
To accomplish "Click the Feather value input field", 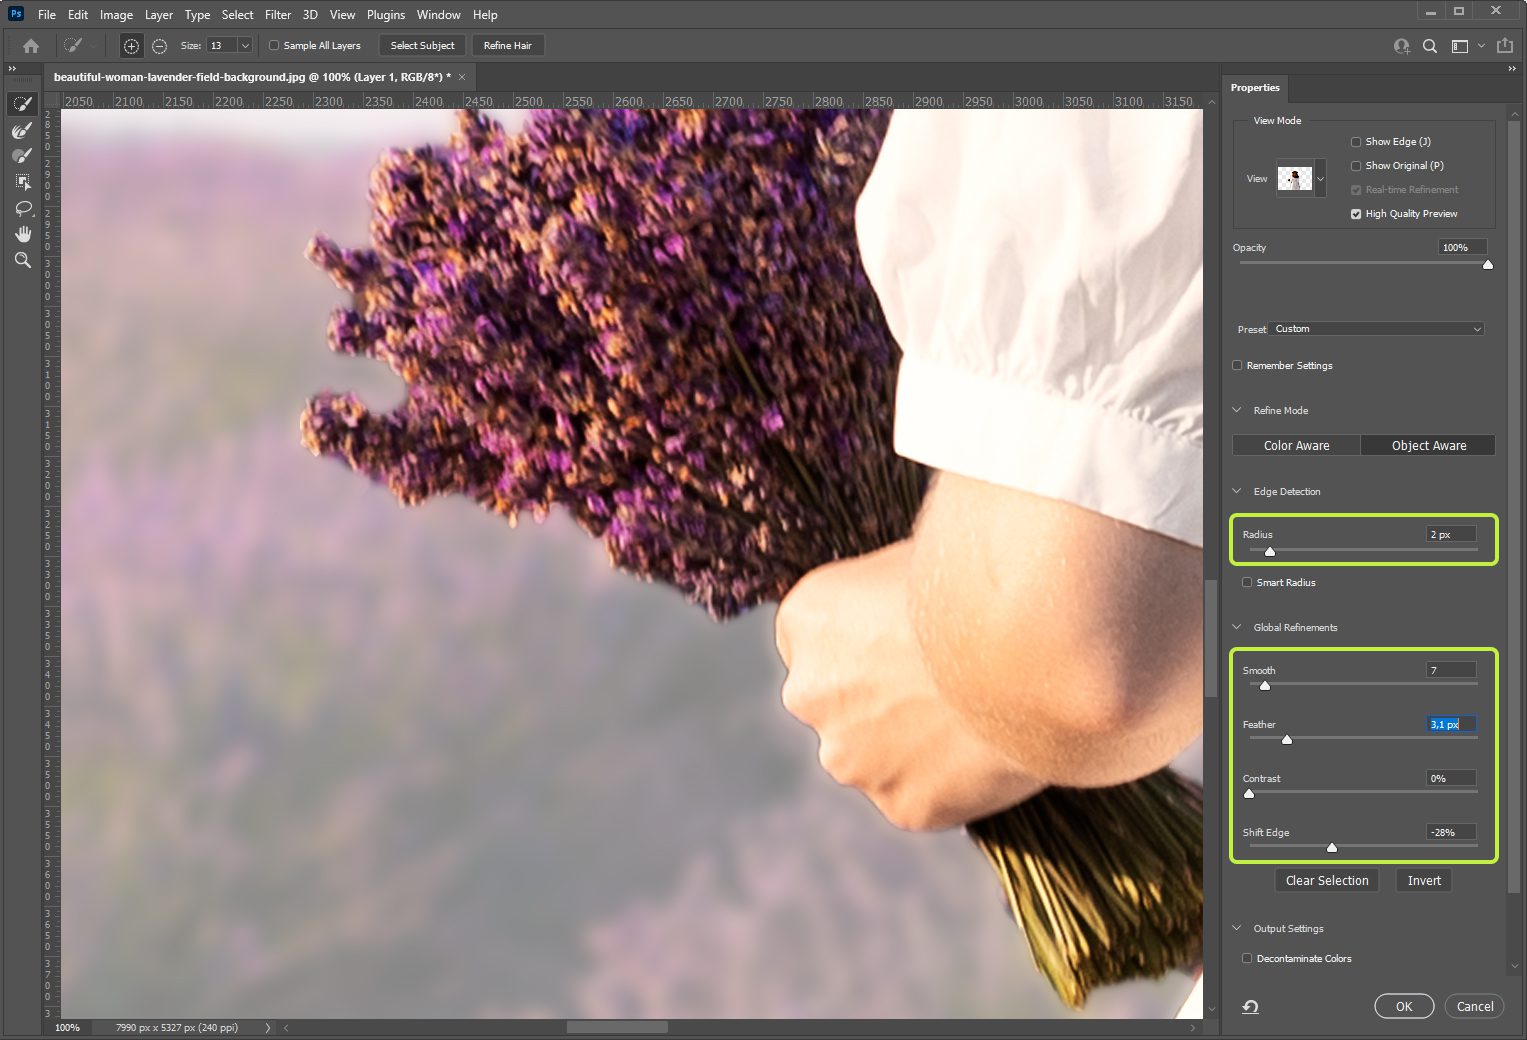I will 1451,724.
